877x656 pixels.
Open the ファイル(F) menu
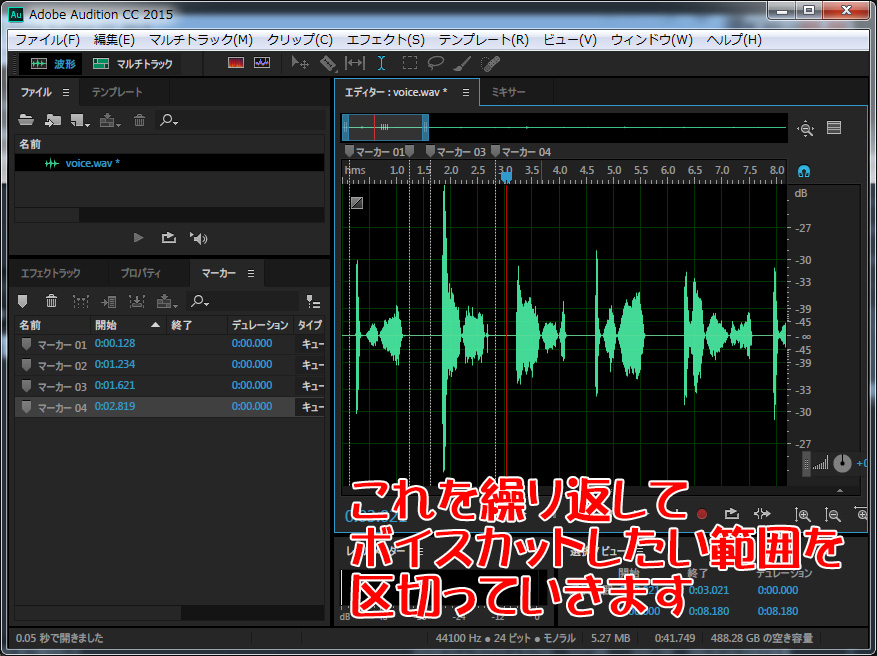coord(48,40)
